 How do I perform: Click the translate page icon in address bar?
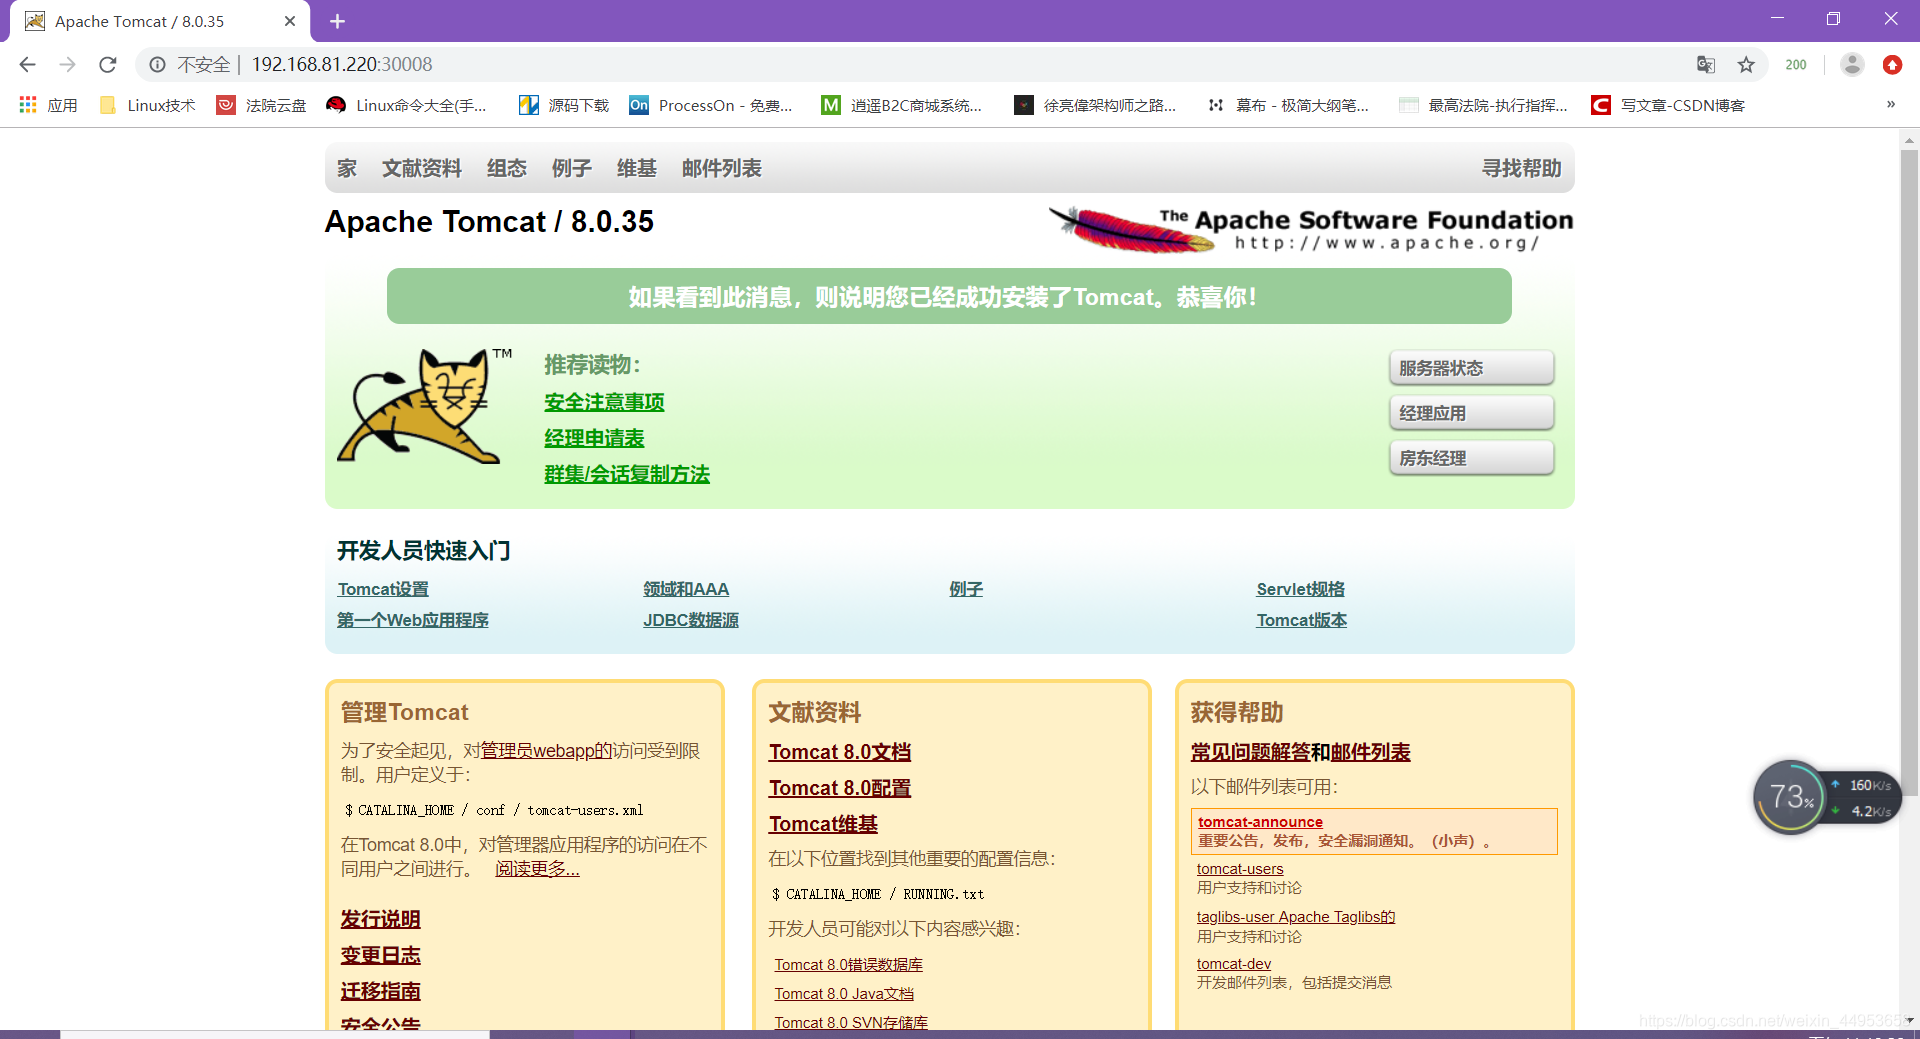[1706, 64]
